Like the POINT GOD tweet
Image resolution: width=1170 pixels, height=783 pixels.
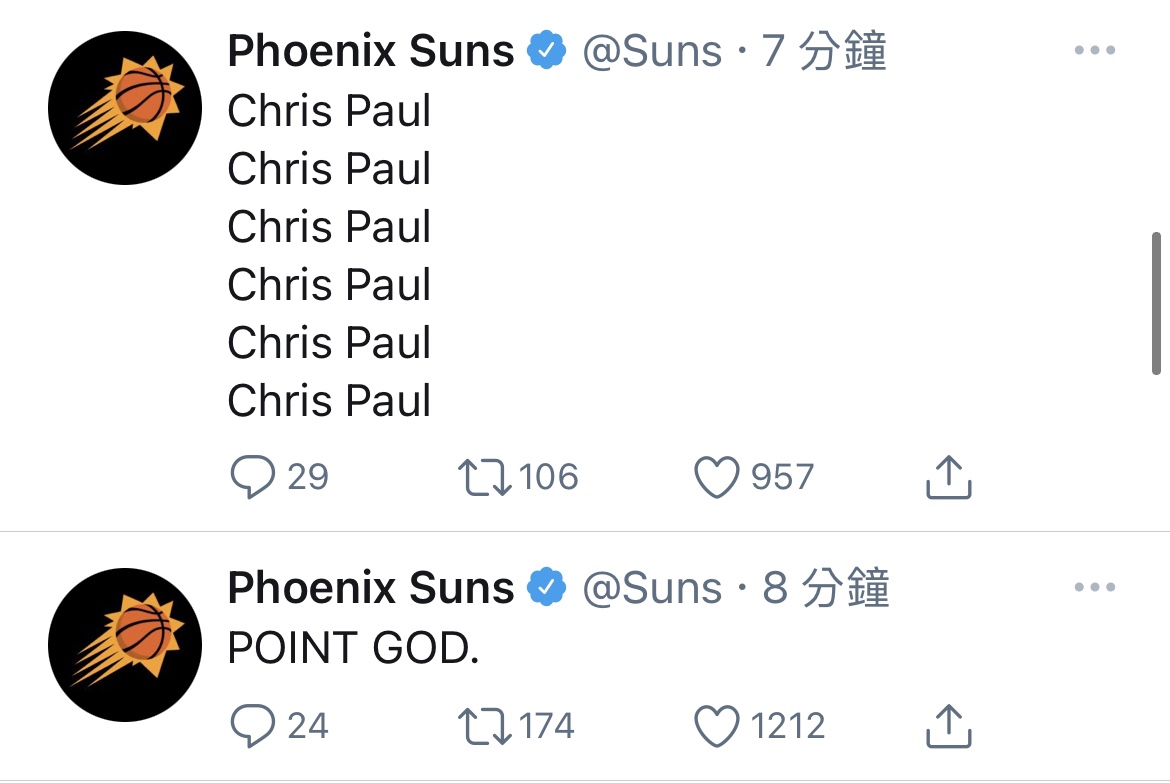[717, 725]
